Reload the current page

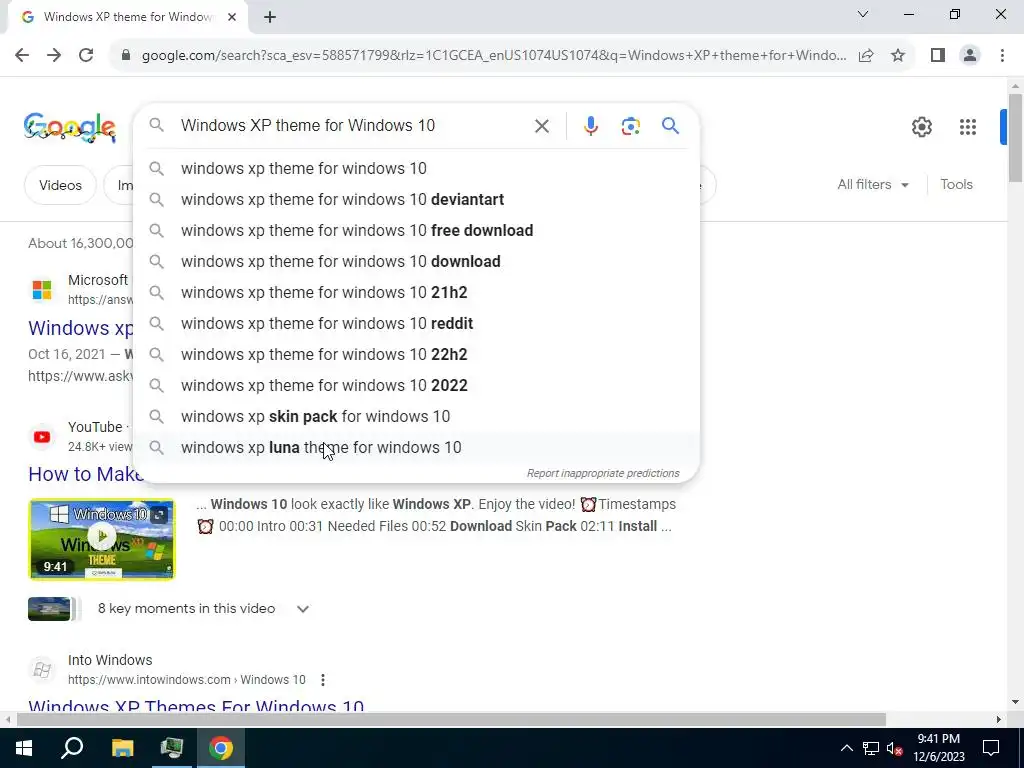(86, 55)
